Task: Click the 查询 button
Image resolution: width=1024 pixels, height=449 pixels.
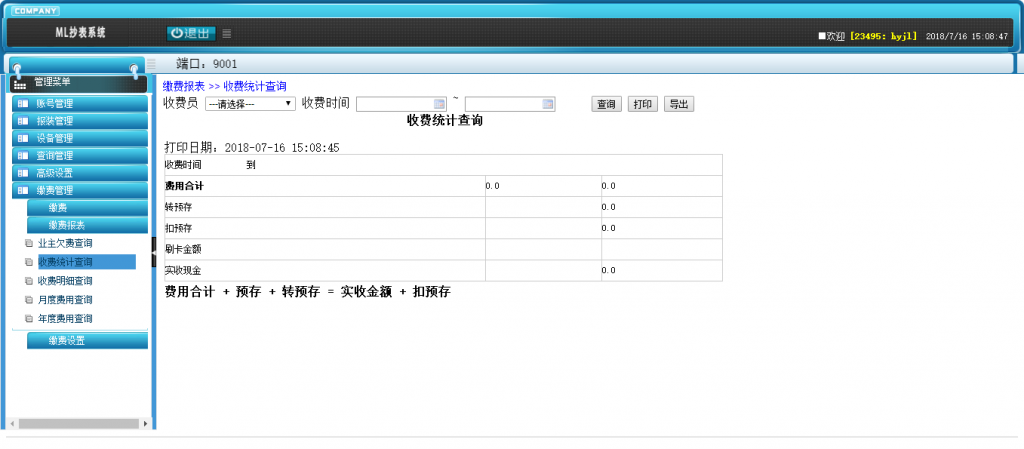Action: click(606, 104)
